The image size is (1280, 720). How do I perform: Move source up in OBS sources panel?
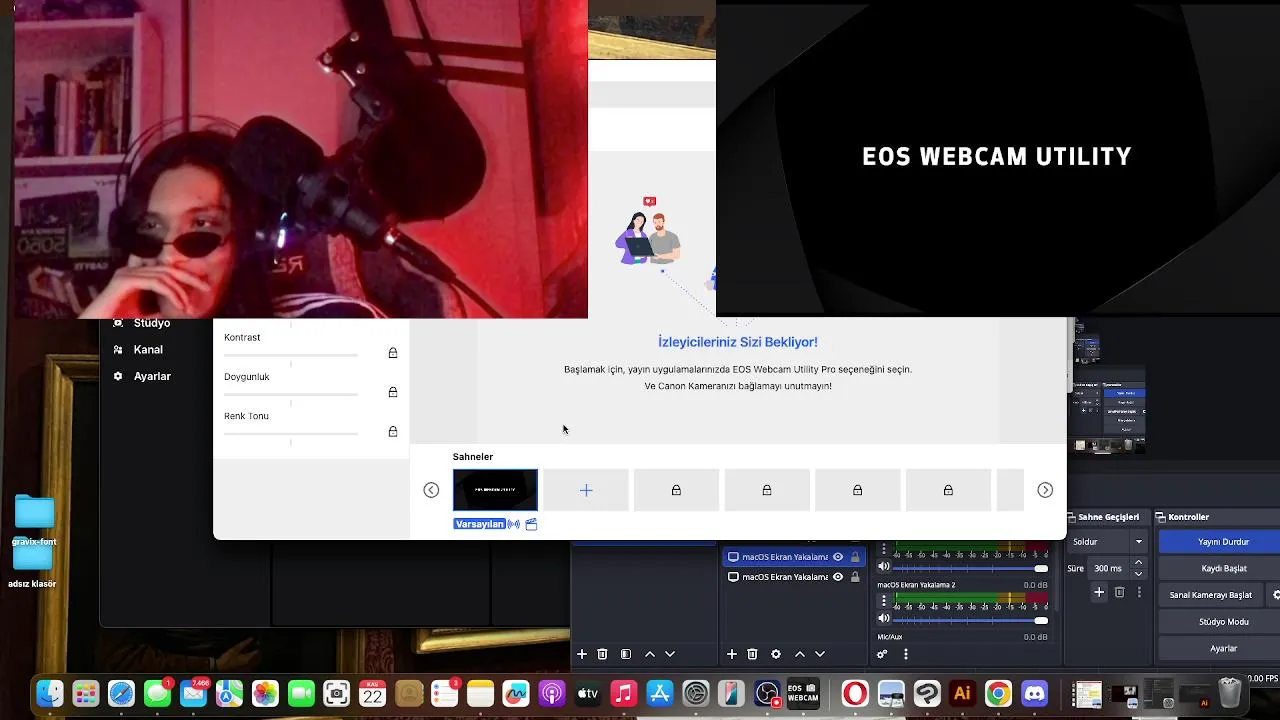click(x=800, y=654)
